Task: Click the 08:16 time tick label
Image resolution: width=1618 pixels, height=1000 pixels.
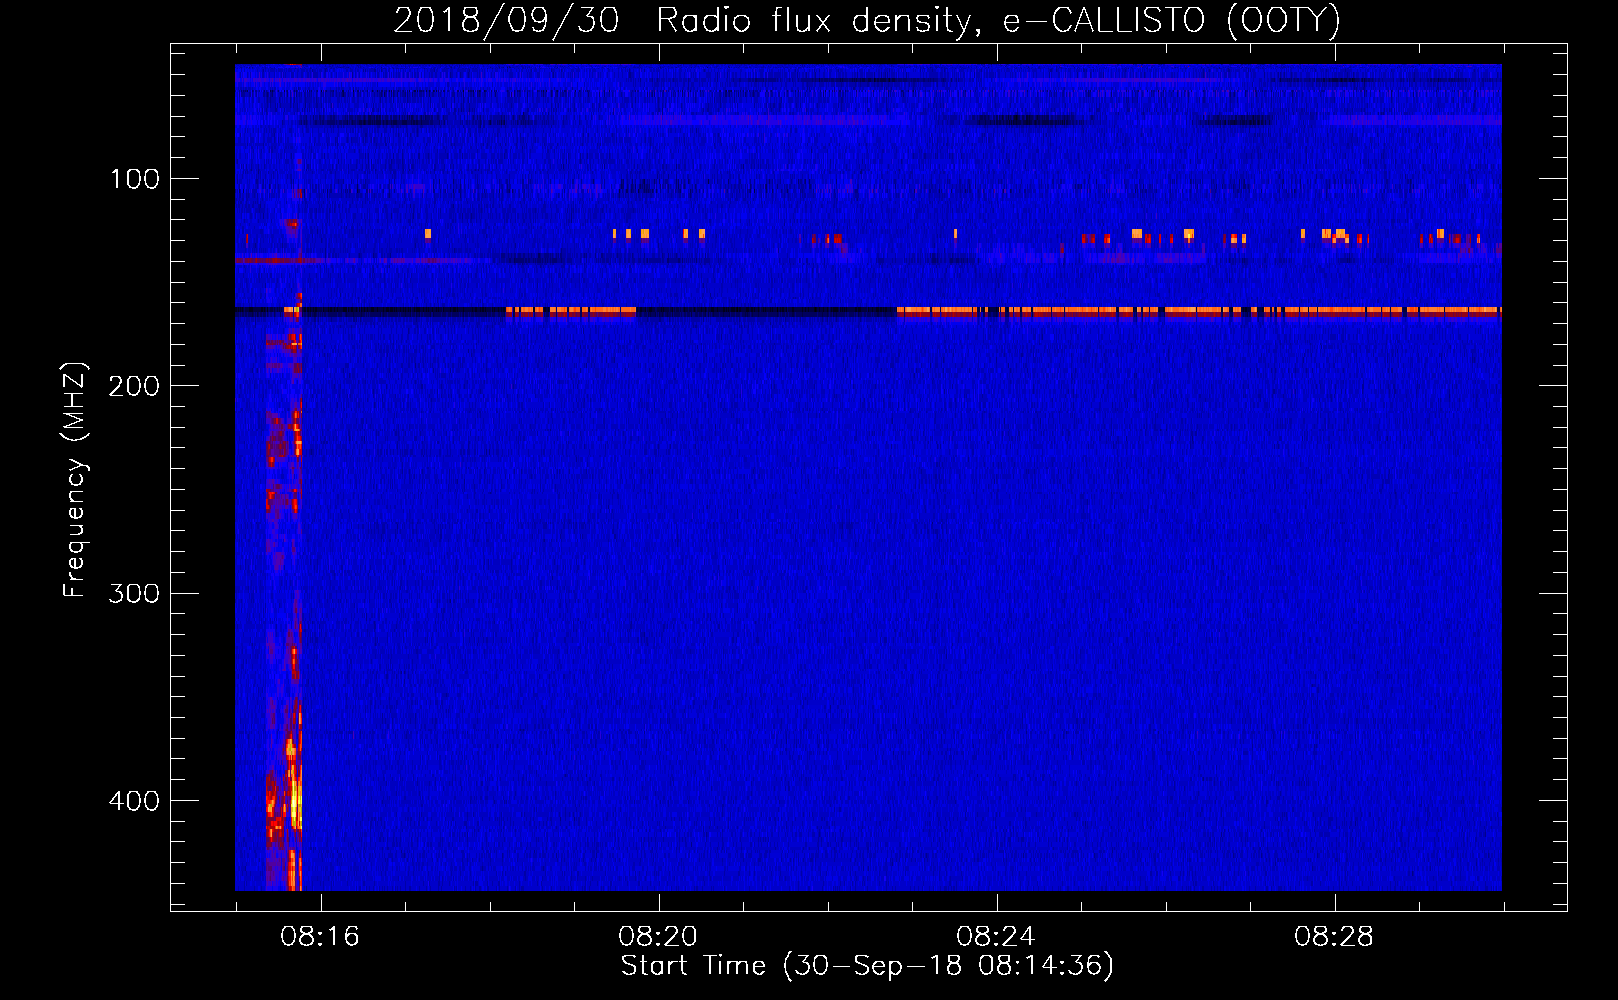Action: point(320,937)
